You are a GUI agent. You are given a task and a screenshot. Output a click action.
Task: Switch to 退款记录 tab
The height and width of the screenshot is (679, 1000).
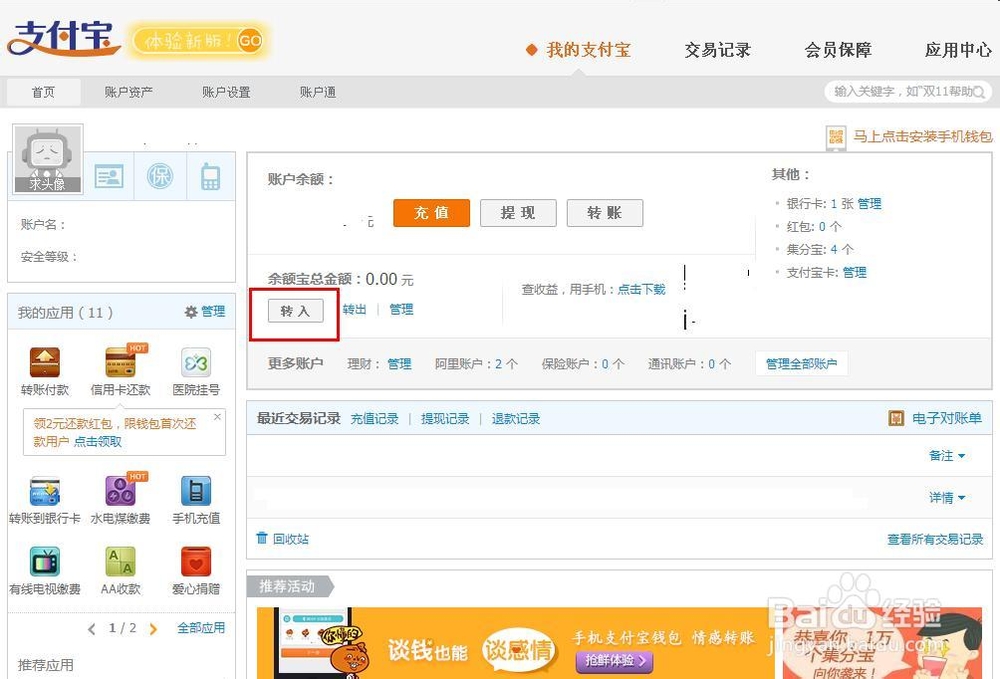pyautogui.click(x=516, y=419)
